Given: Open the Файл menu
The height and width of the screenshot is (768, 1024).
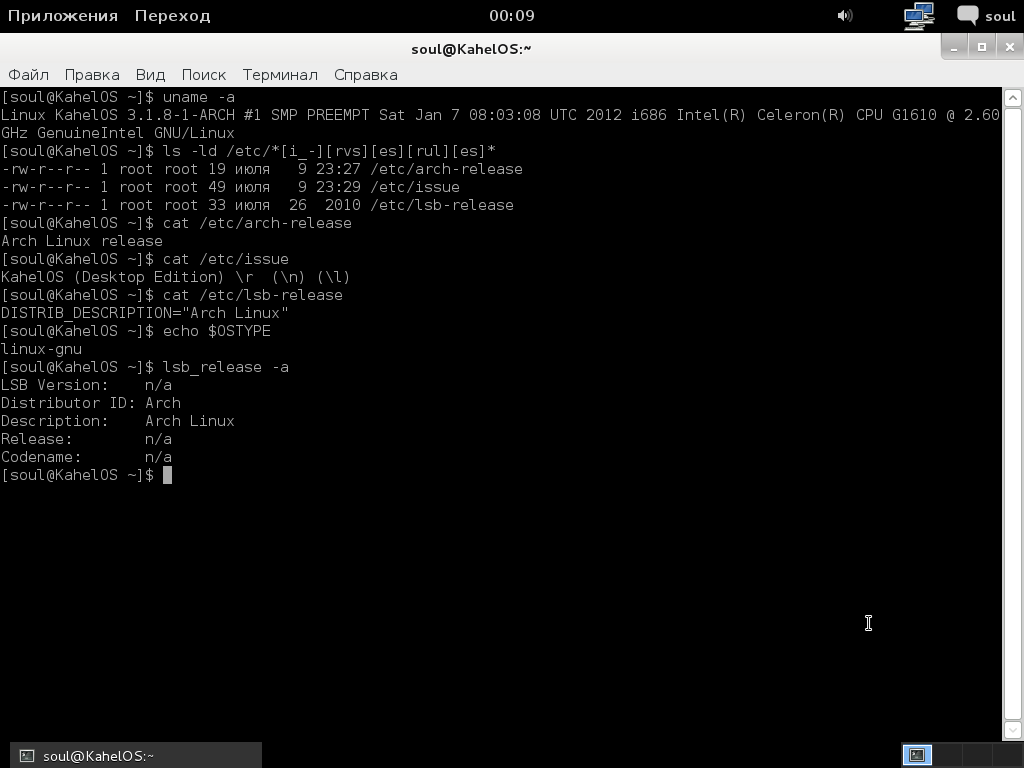Looking at the screenshot, I should click(x=28, y=75).
